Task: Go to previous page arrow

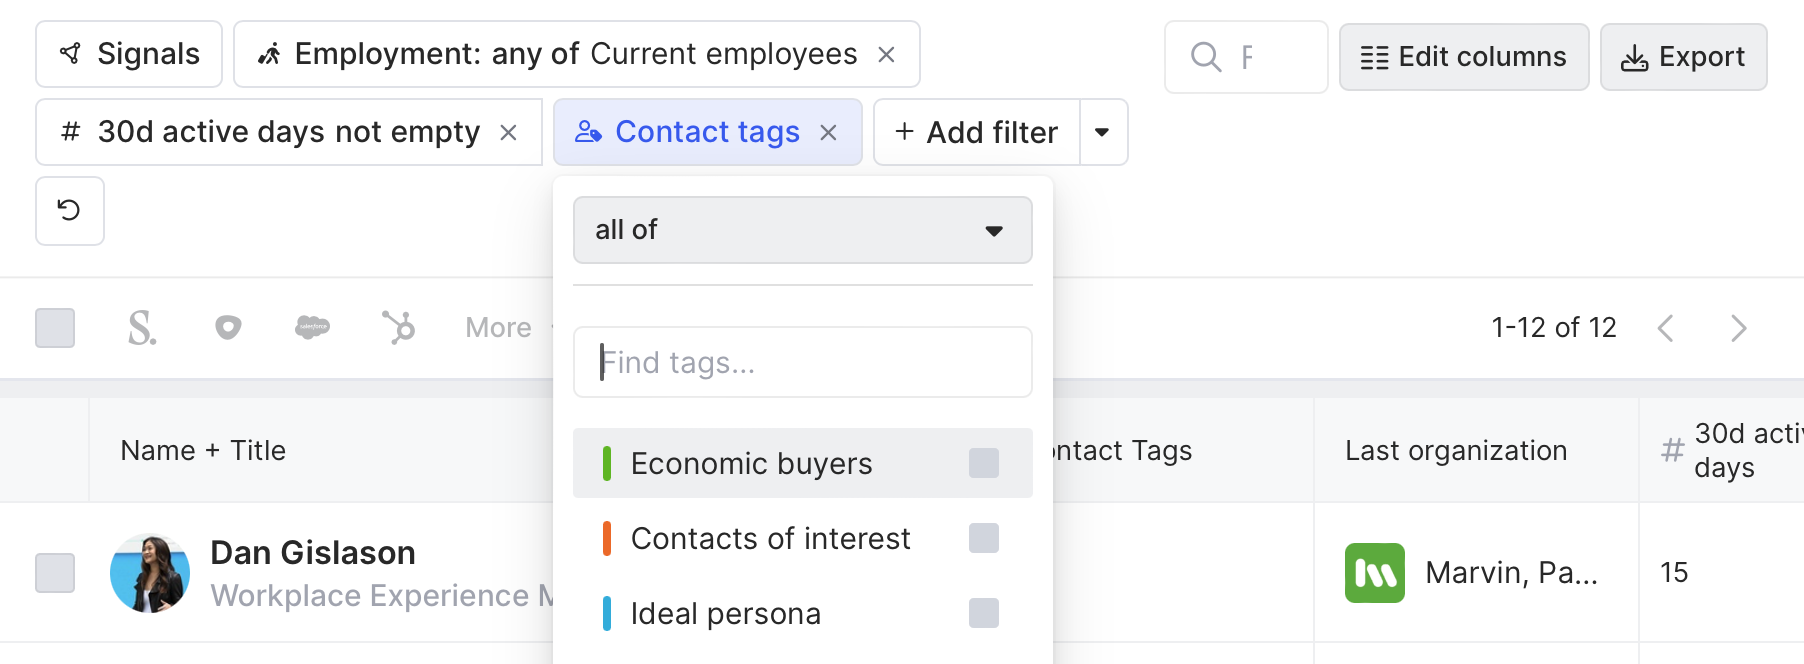Action: tap(1665, 328)
